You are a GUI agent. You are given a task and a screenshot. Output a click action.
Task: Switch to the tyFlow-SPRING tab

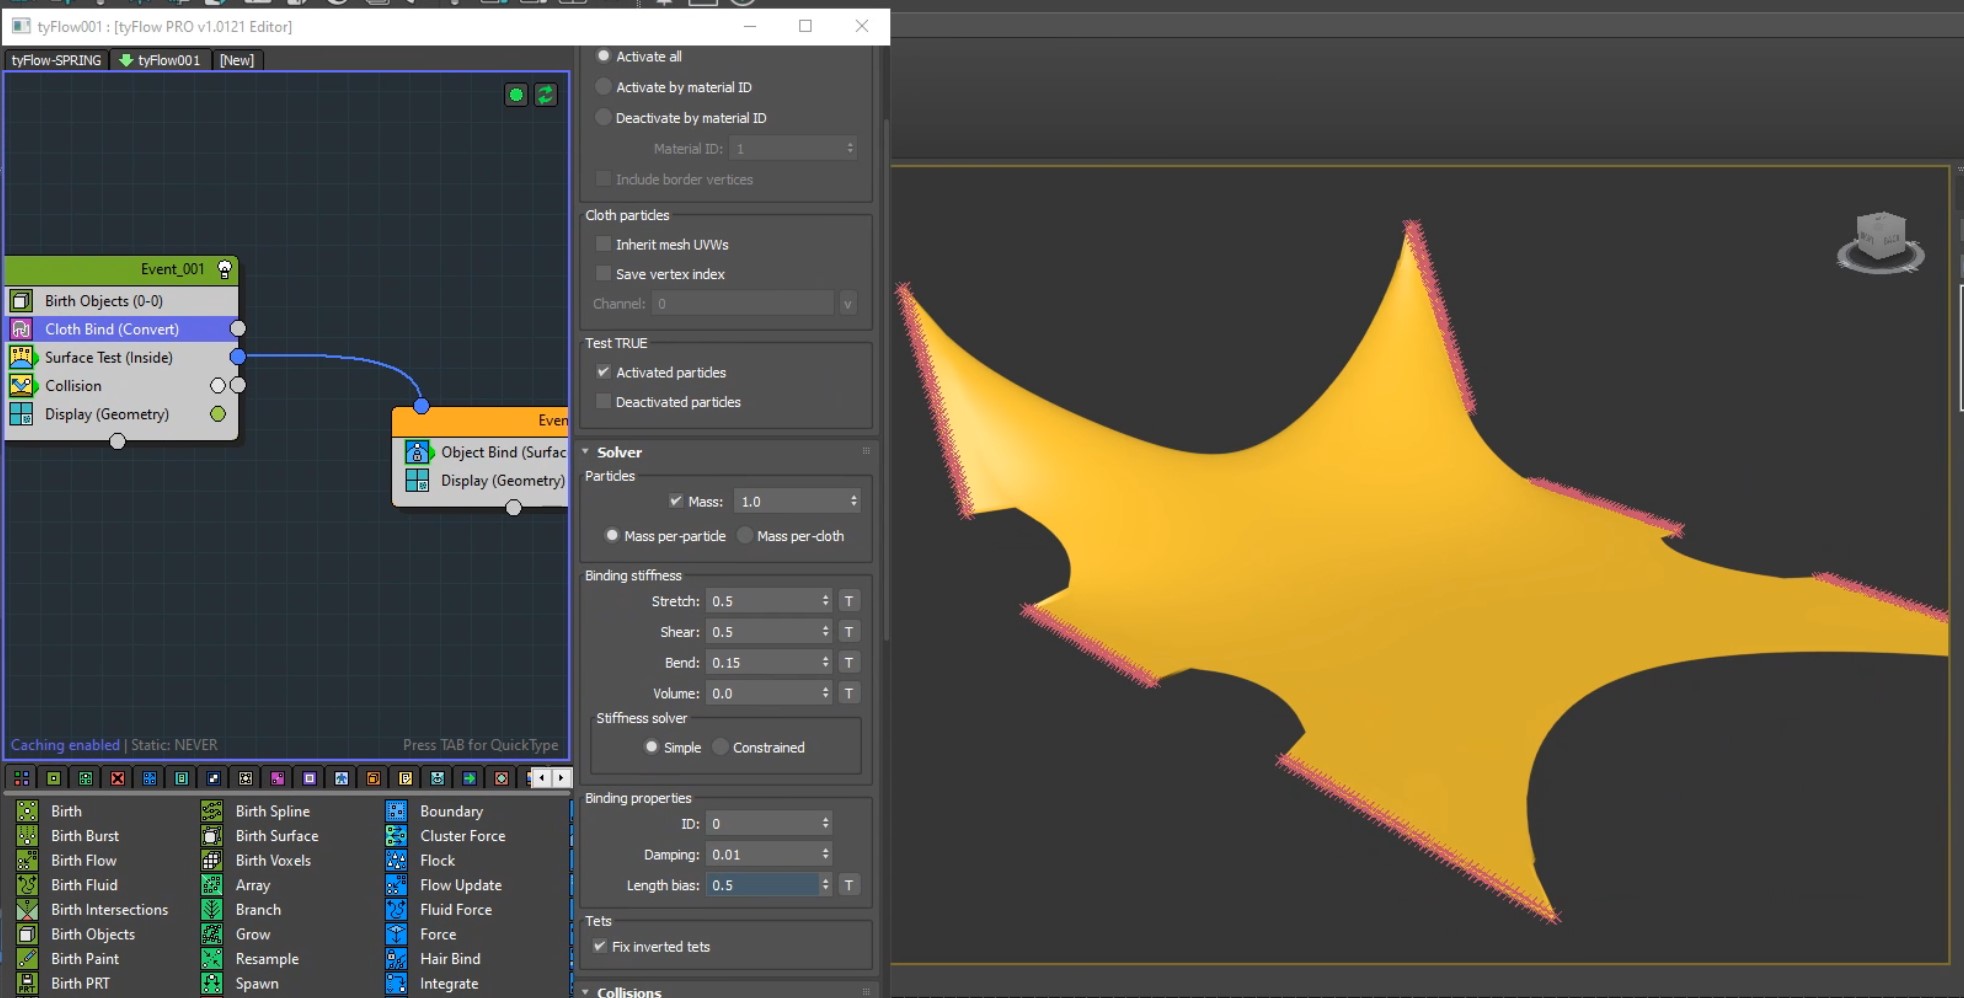click(x=56, y=60)
